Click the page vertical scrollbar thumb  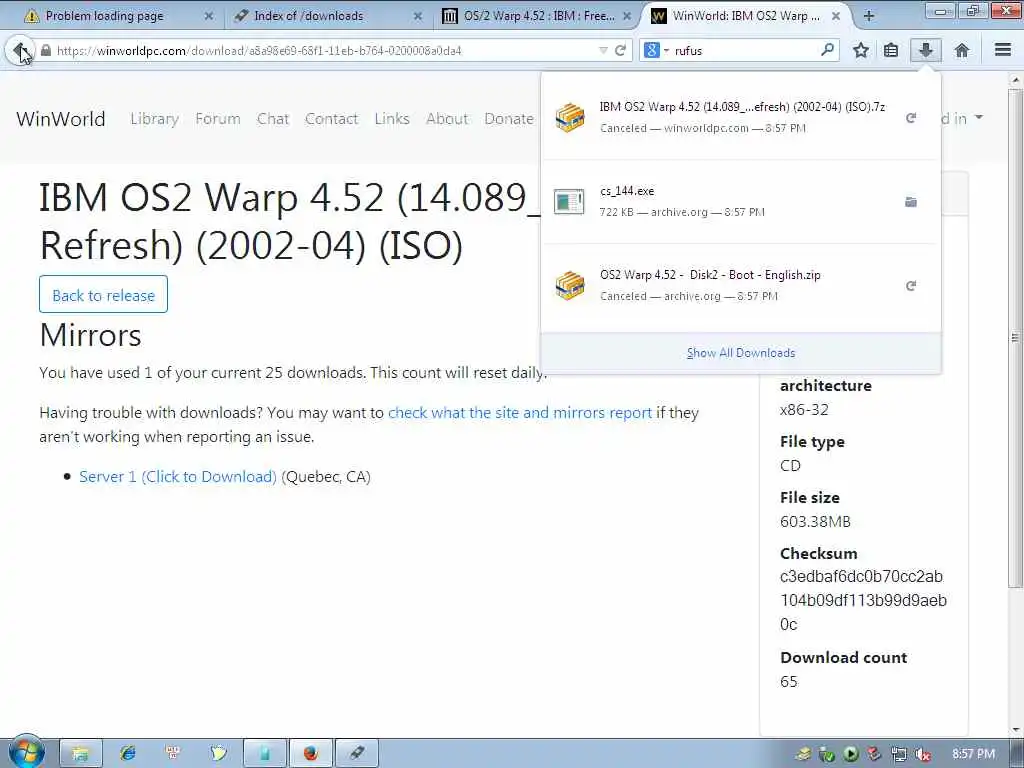(1015, 338)
